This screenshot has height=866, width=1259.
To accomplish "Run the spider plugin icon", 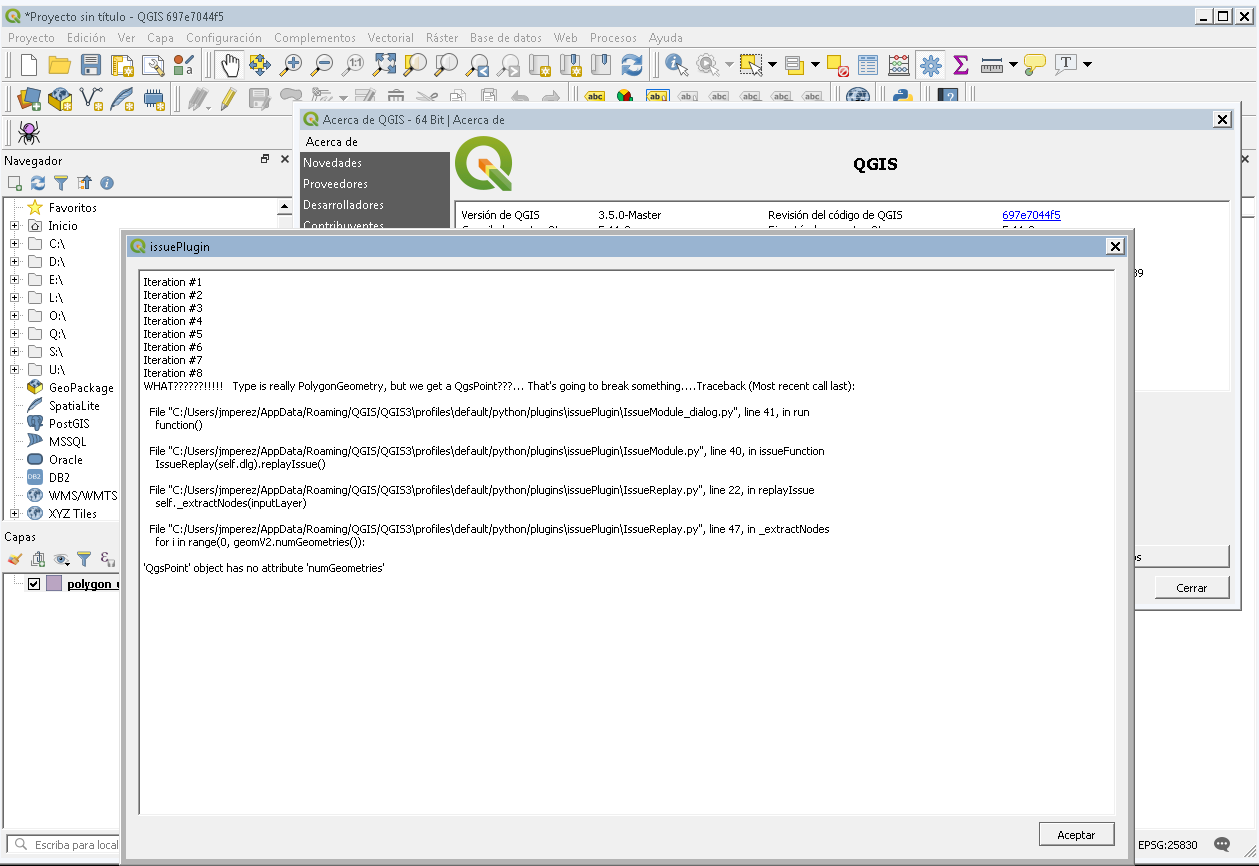I will 29,133.
